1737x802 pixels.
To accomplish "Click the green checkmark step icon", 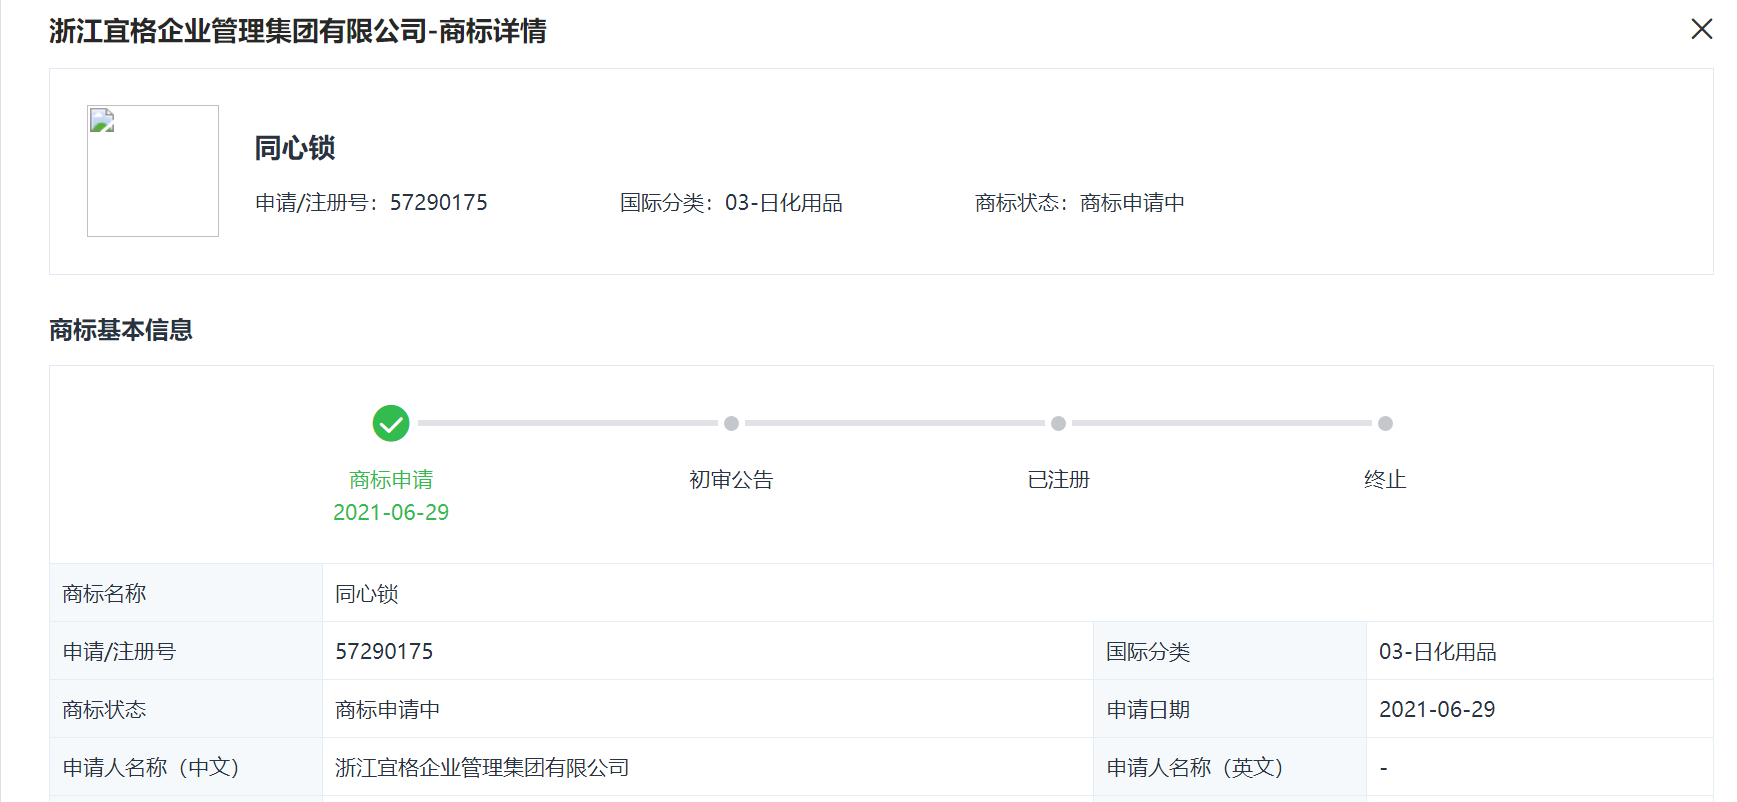I will coord(391,423).
